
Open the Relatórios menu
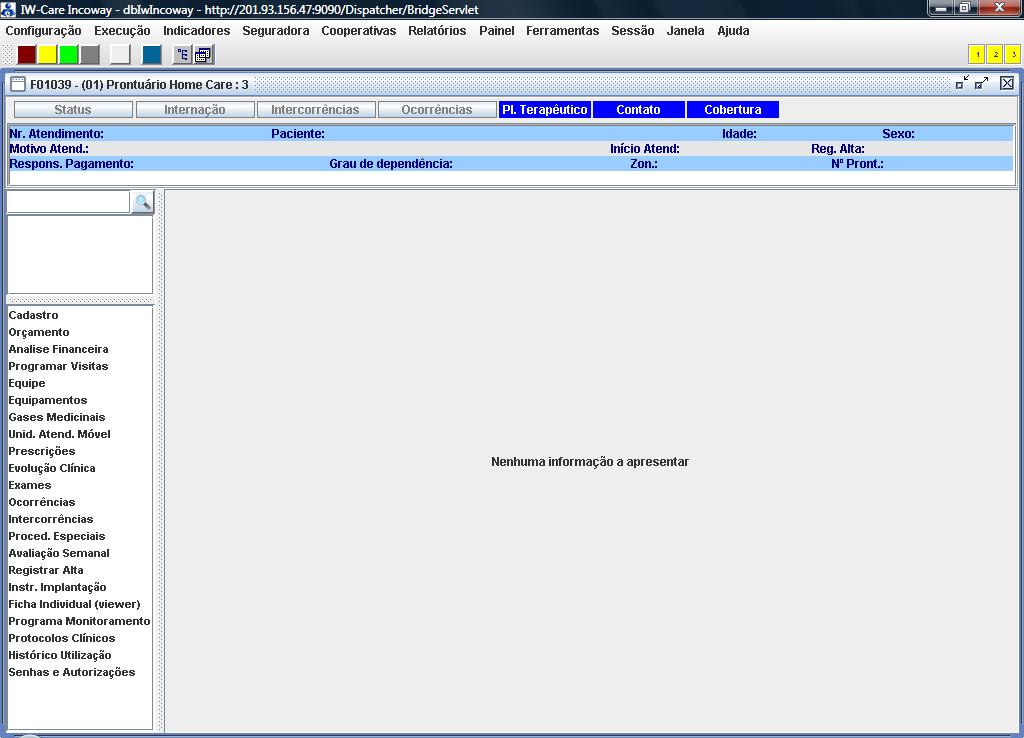click(x=437, y=31)
